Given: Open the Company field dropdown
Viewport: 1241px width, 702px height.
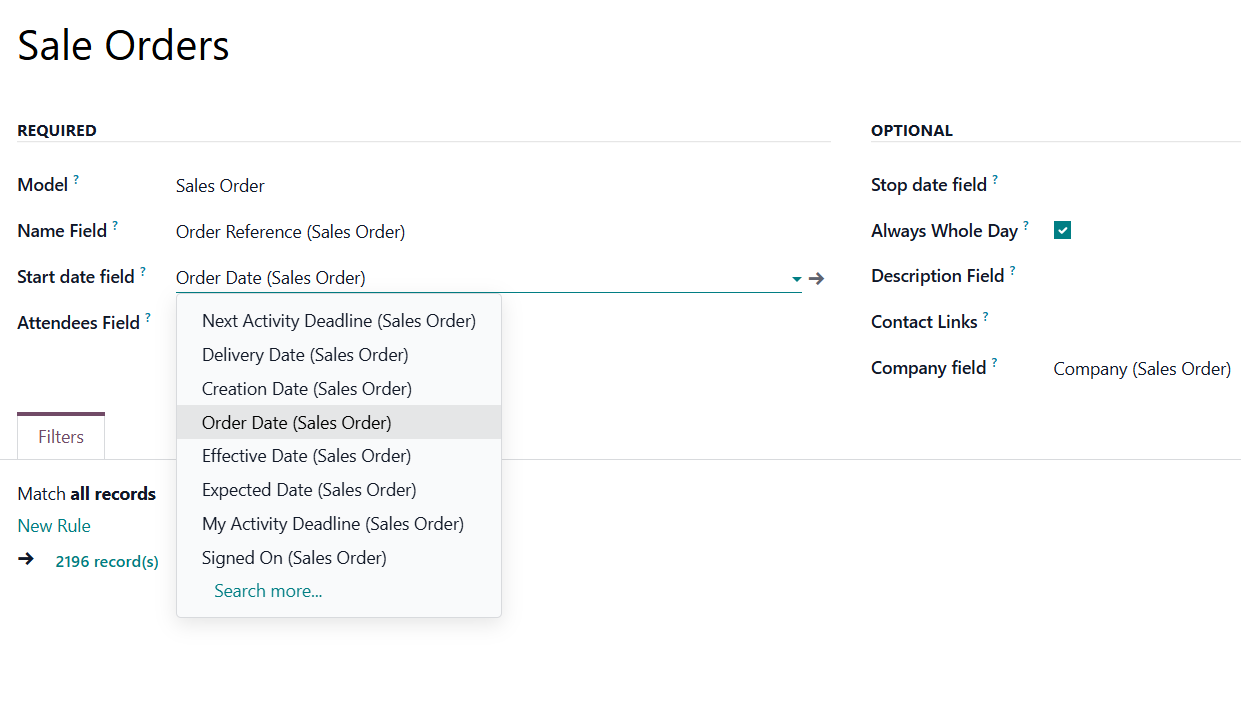Looking at the screenshot, I should pos(1141,369).
